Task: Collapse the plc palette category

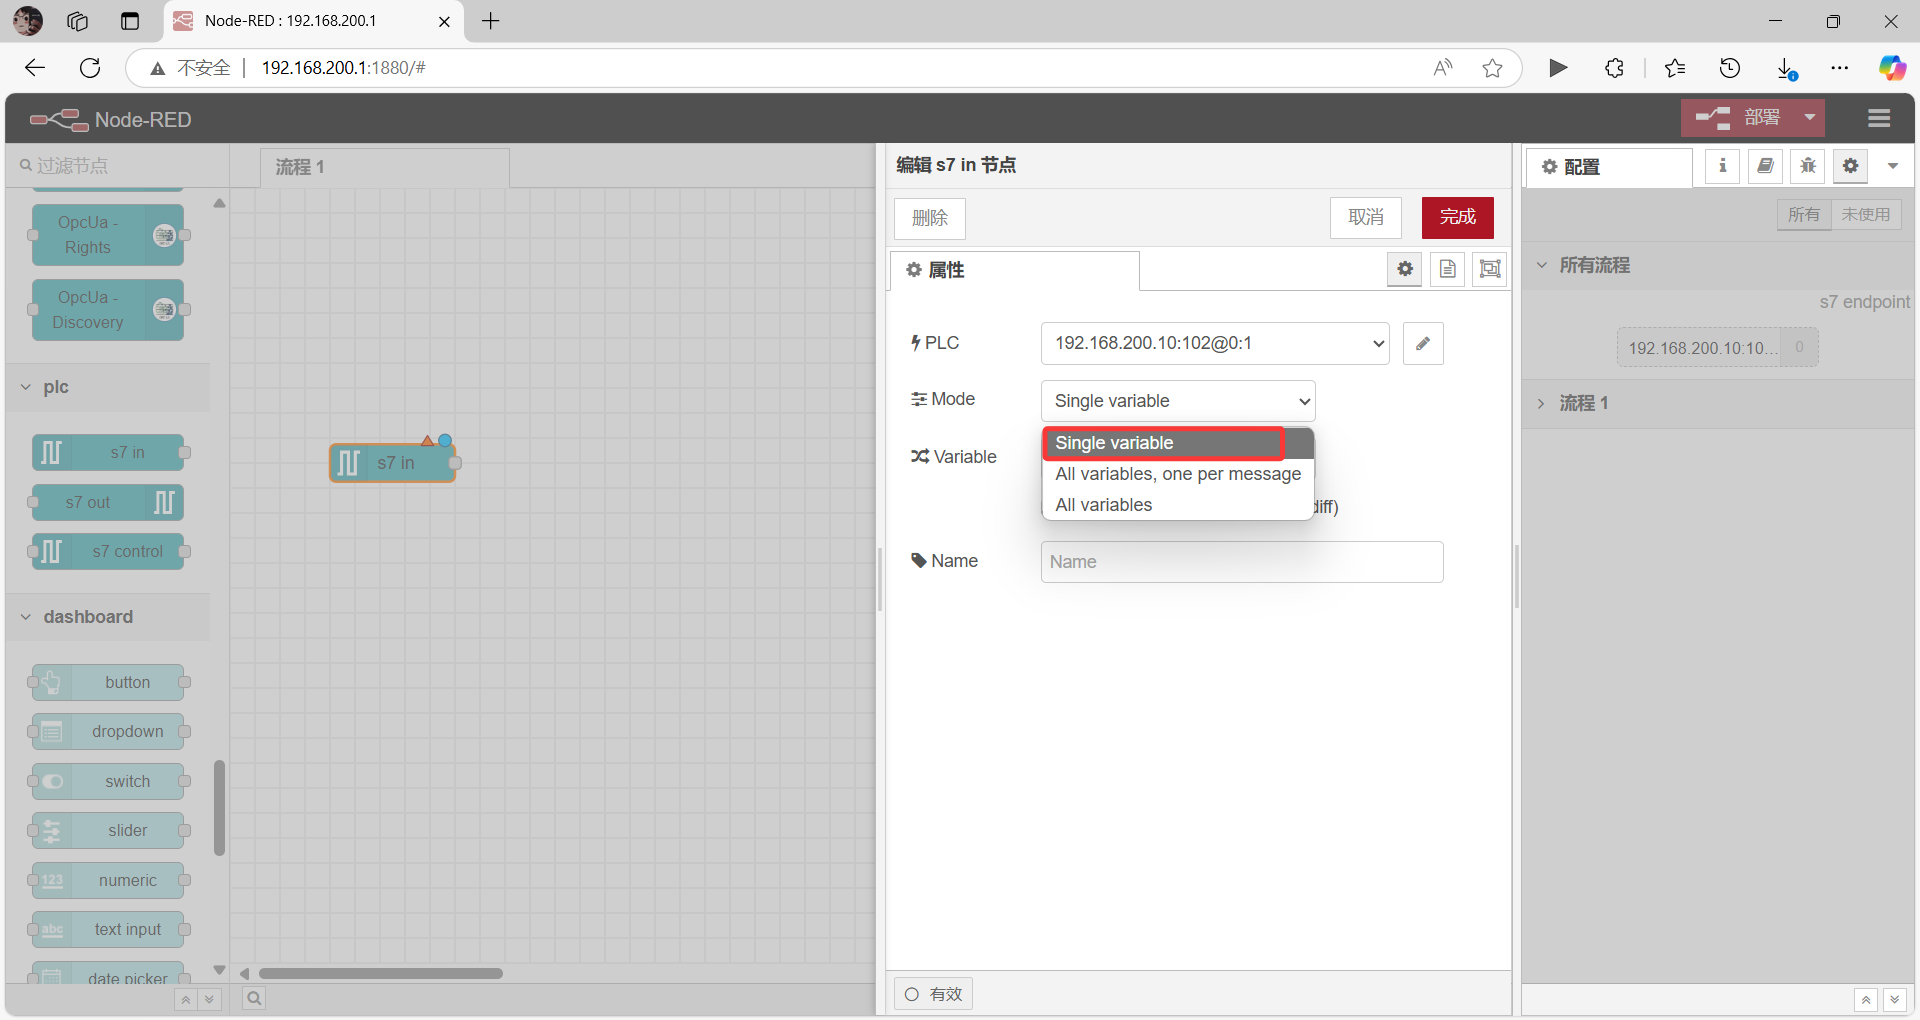Action: [108, 387]
